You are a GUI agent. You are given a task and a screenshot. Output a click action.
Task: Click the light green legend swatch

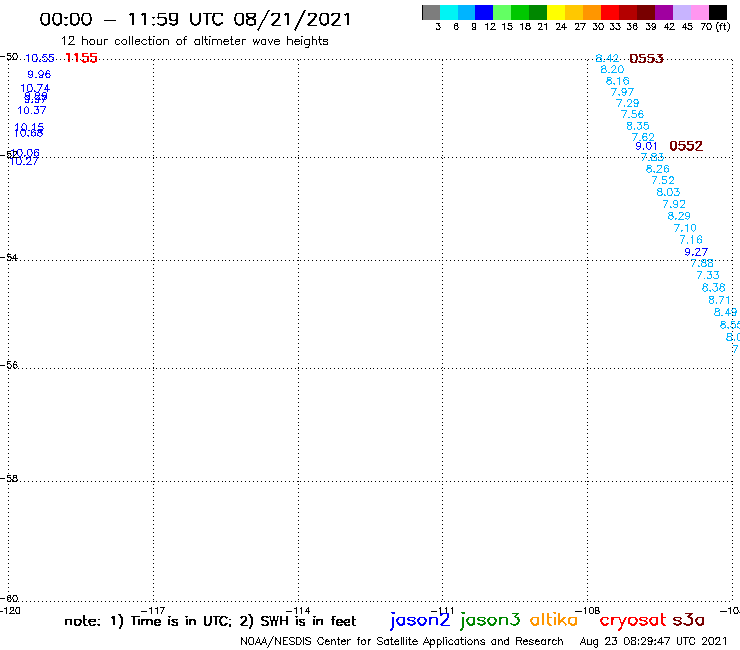(x=502, y=12)
